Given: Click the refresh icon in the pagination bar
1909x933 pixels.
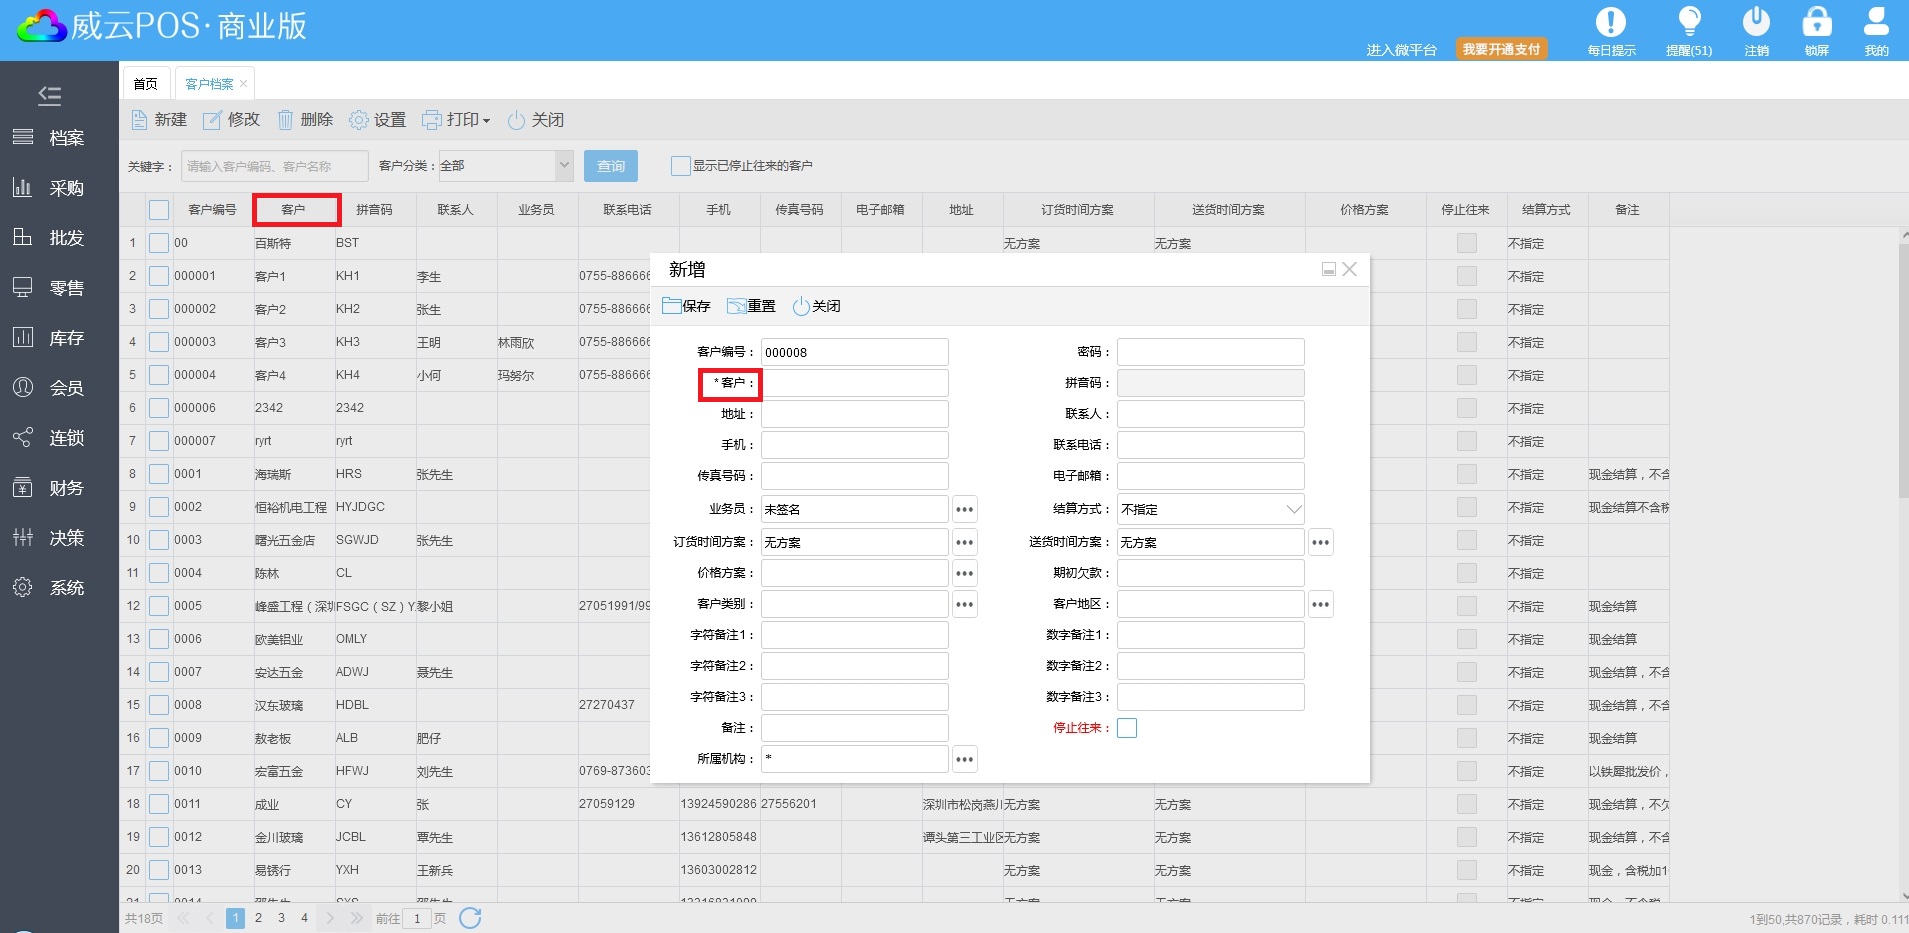Looking at the screenshot, I should tap(470, 918).
